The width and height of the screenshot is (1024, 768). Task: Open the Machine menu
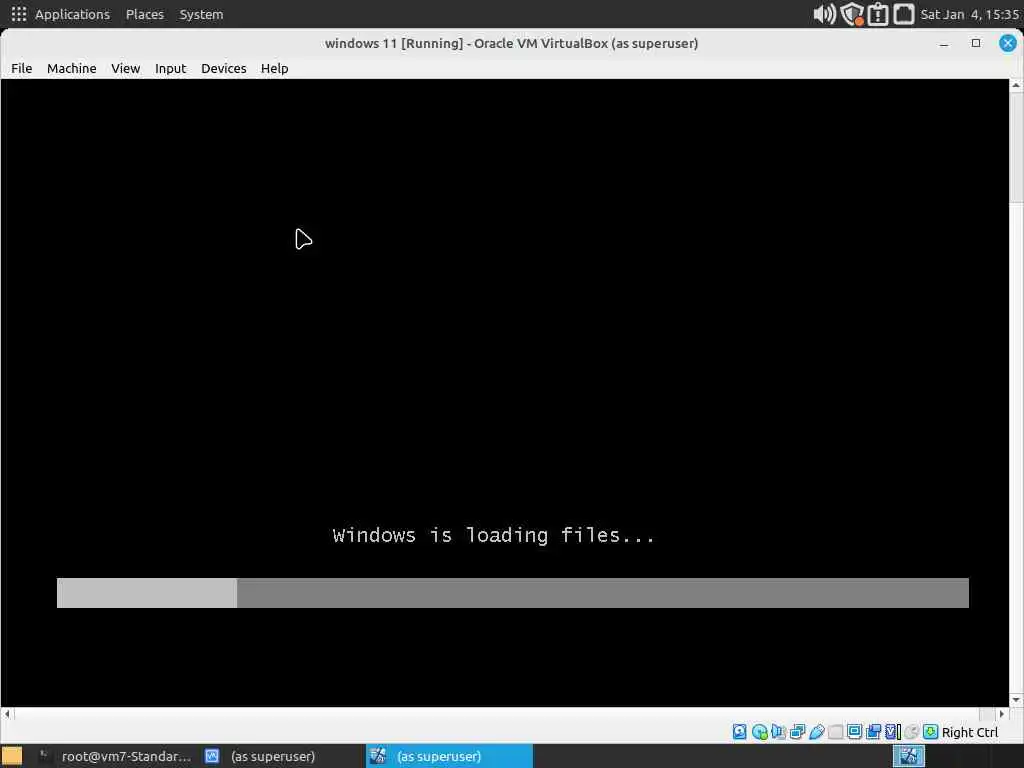coord(72,69)
